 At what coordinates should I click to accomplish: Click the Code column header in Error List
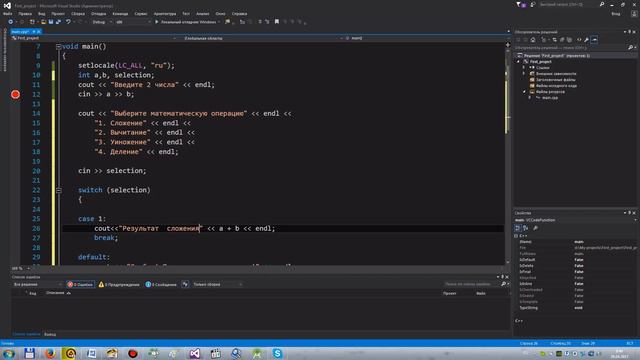tap(33, 293)
